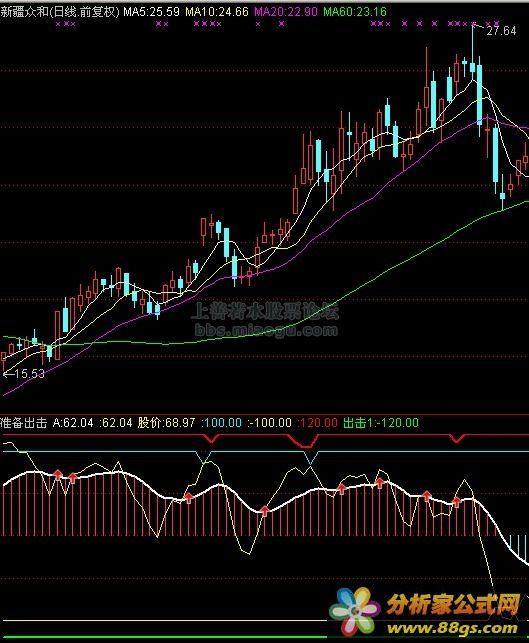Click the :-100.00 indicator value
The image size is (529, 643).
click(x=269, y=423)
